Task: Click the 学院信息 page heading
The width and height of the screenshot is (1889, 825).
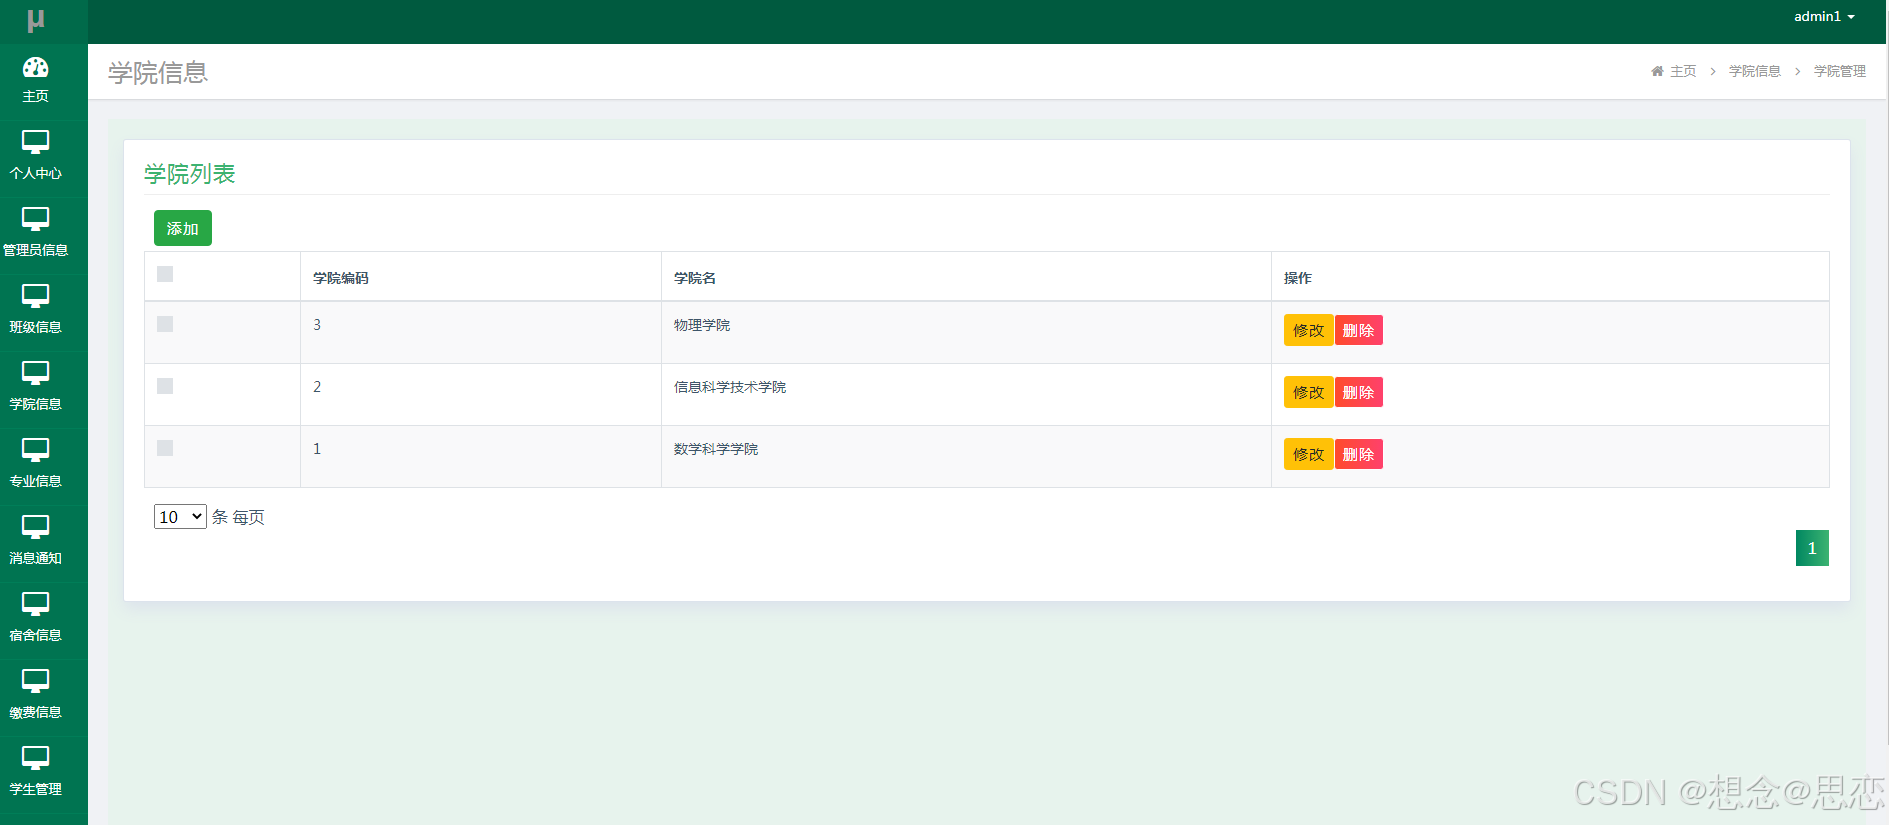Action: (x=158, y=72)
